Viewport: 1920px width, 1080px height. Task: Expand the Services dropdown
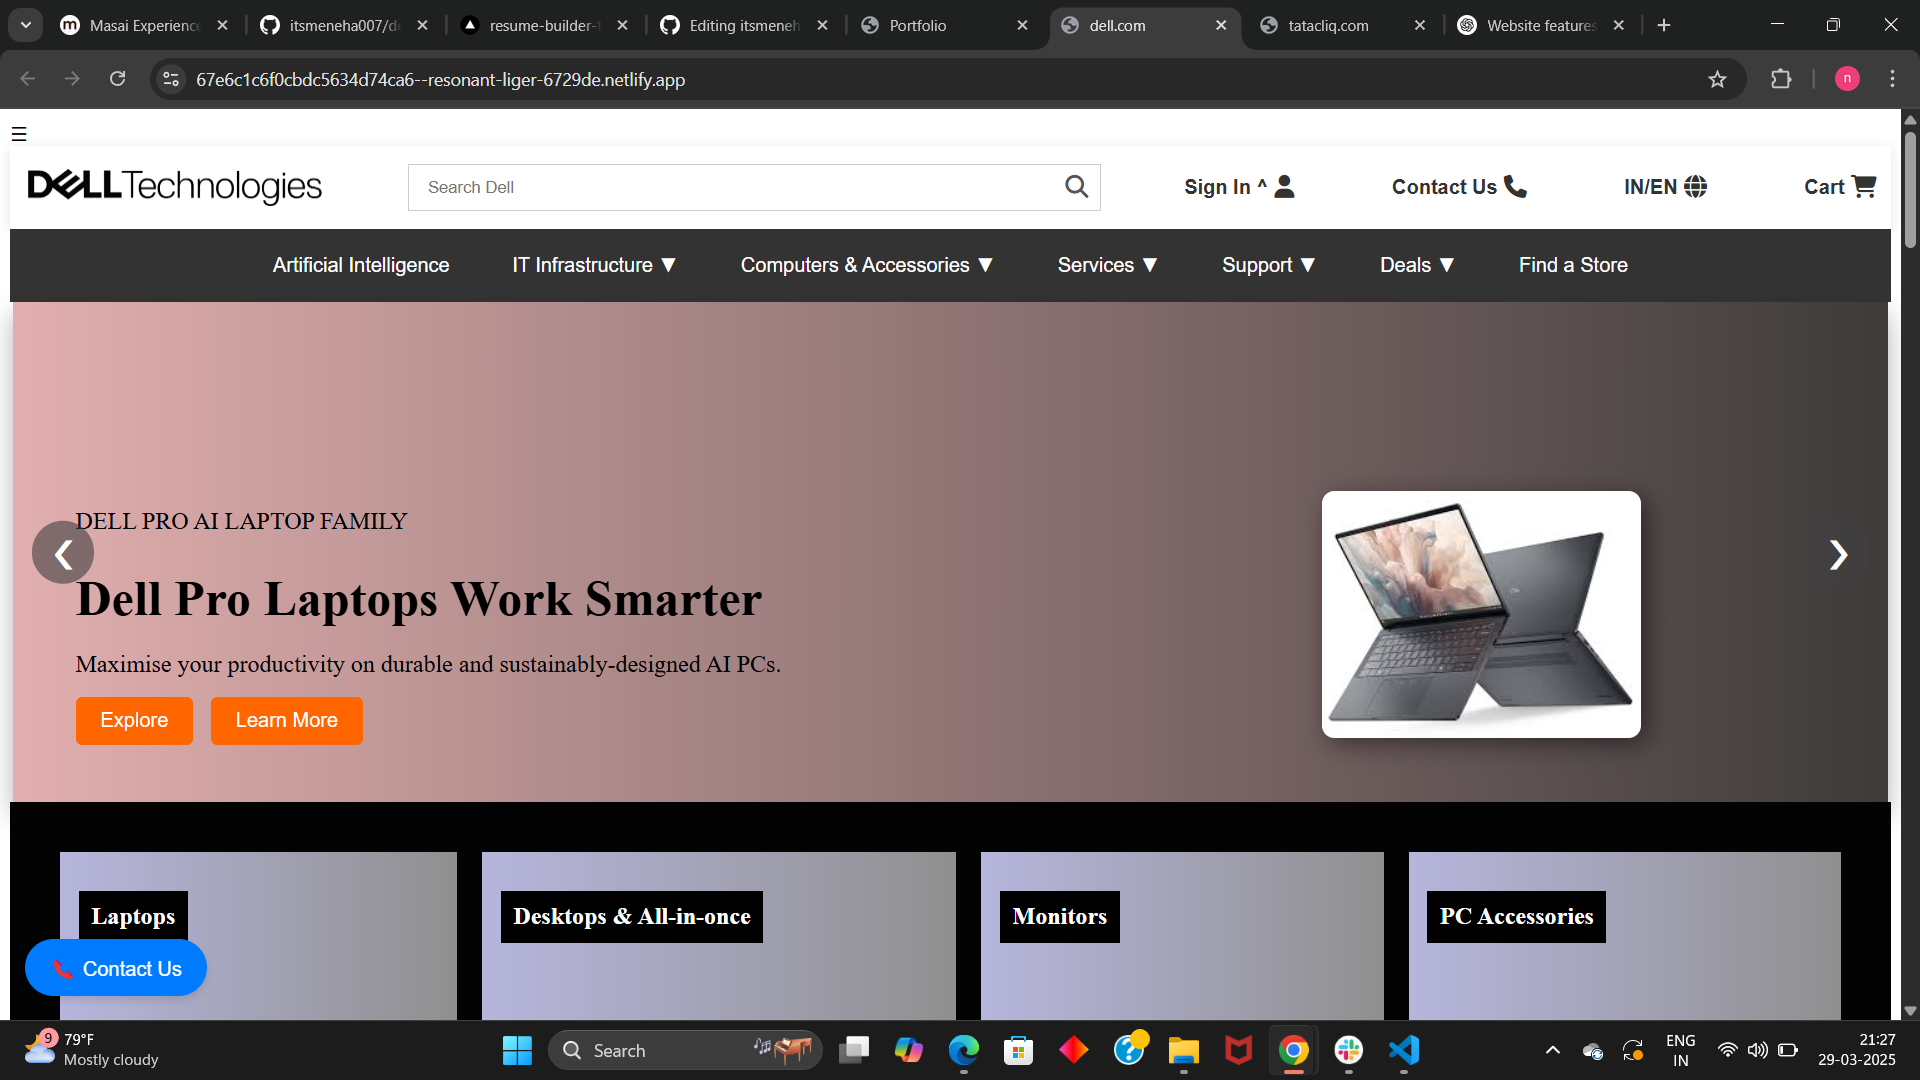1108,265
